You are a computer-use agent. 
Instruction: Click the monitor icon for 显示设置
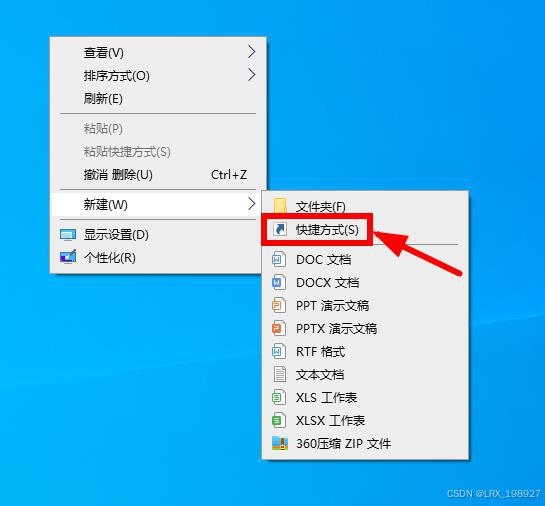[x=68, y=235]
